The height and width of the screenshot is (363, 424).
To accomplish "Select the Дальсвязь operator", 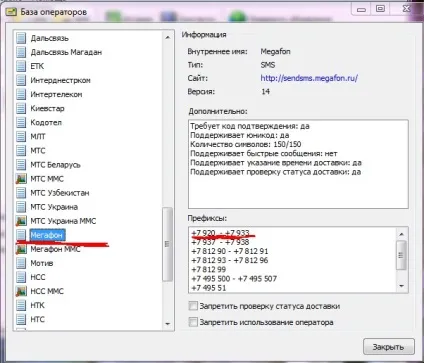I will coord(49,38).
